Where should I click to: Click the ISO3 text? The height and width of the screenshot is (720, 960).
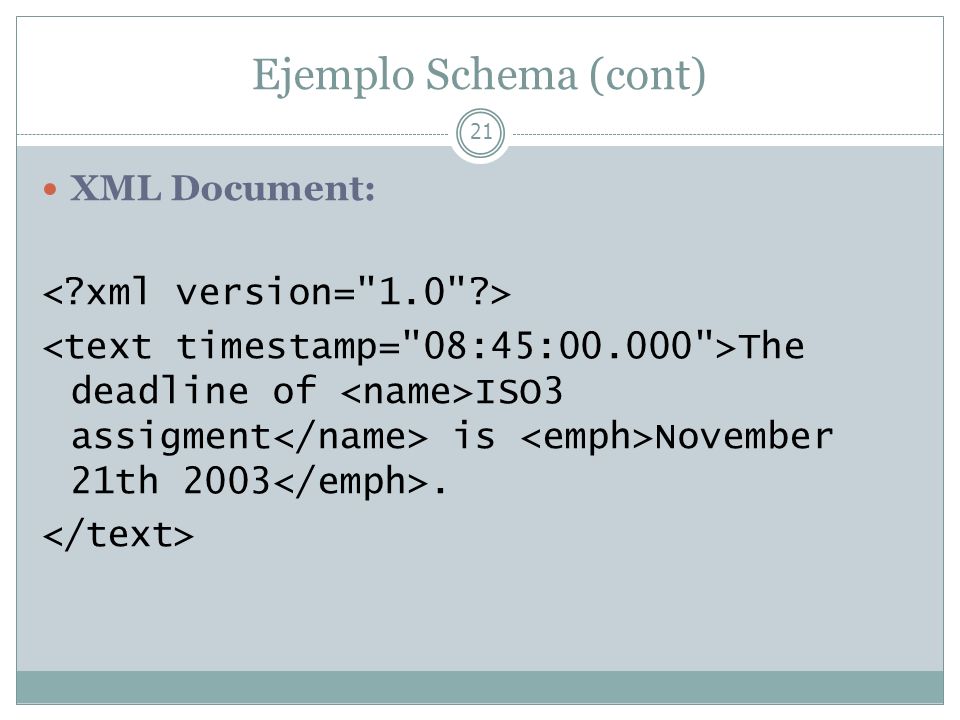pos(519,392)
